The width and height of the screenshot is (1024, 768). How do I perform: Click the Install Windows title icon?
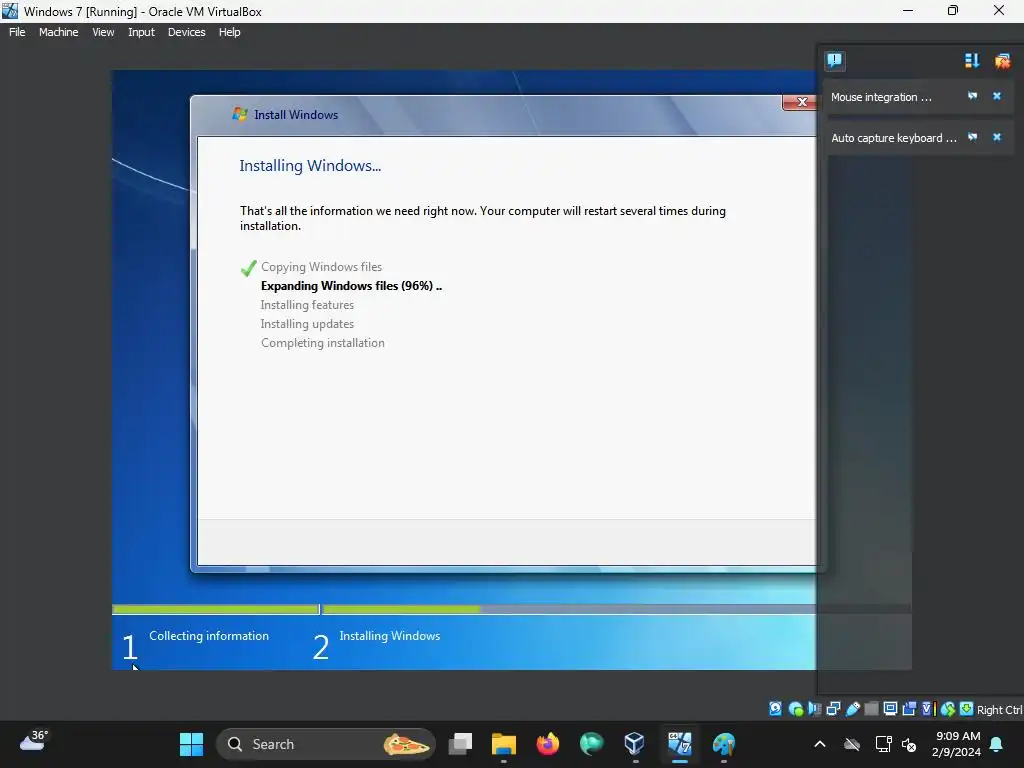[x=240, y=114]
